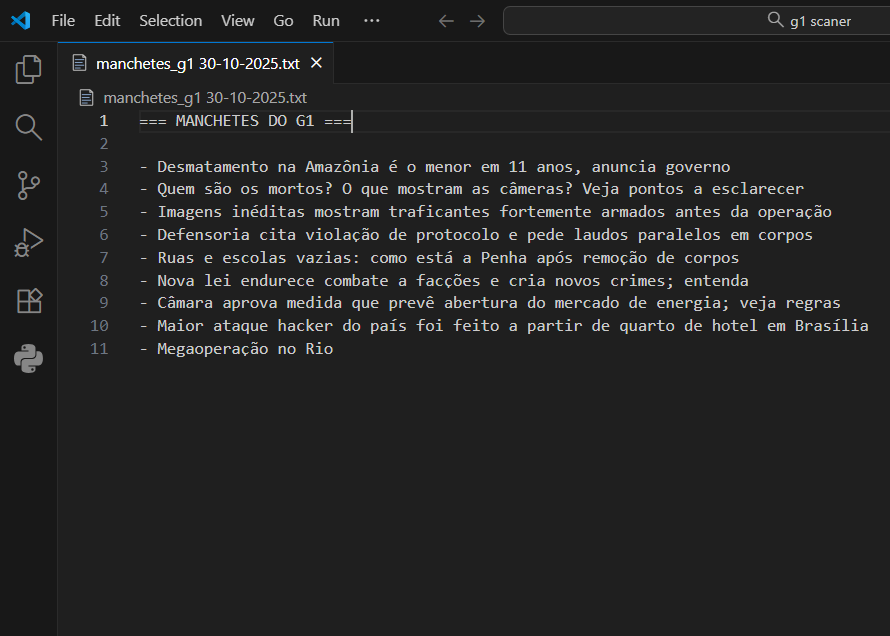Close the manchetes_g1 30-10-2025.txt tab
The width and height of the screenshot is (890, 636).
point(316,63)
